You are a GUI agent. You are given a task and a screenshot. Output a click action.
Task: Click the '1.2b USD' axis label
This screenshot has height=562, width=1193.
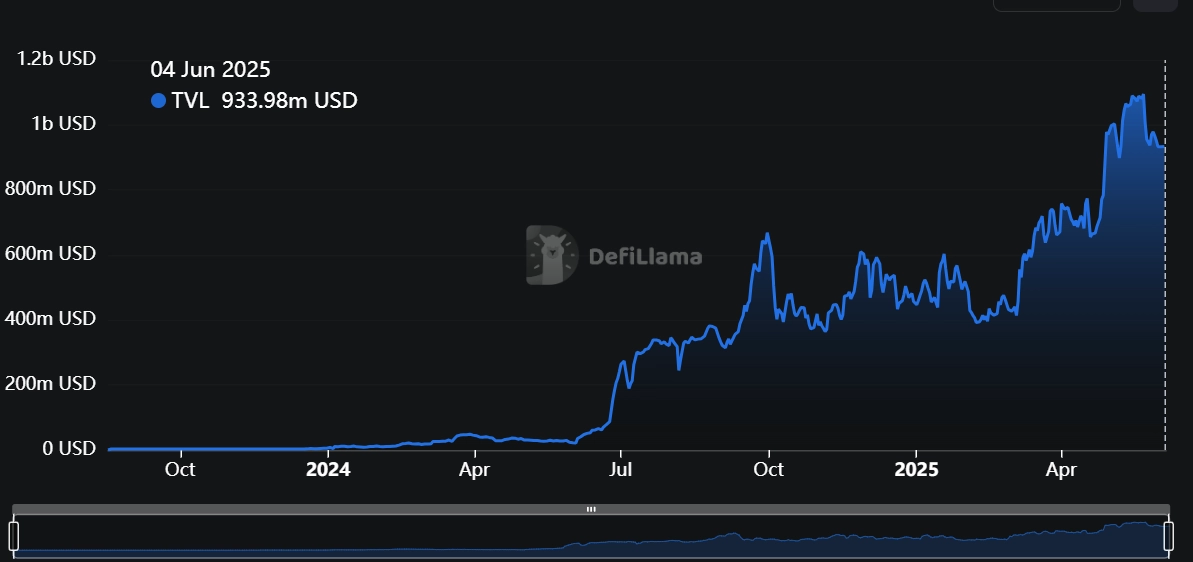(x=56, y=58)
